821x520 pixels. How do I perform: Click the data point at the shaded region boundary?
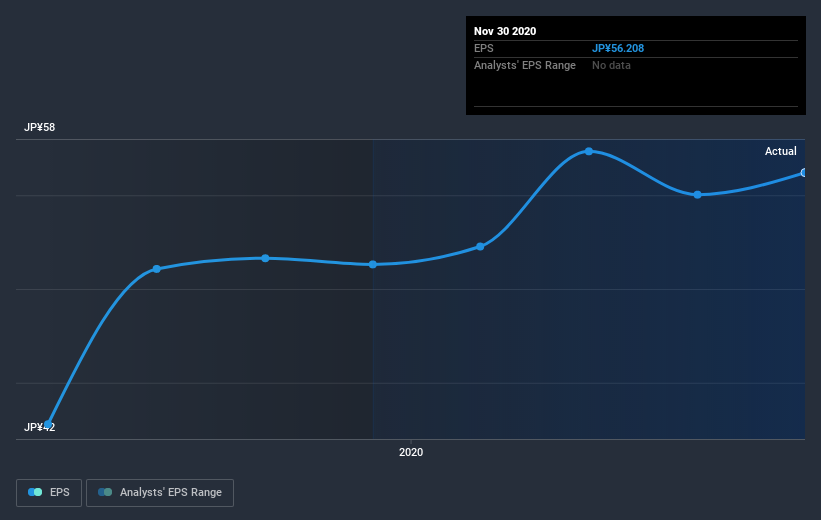(x=373, y=264)
